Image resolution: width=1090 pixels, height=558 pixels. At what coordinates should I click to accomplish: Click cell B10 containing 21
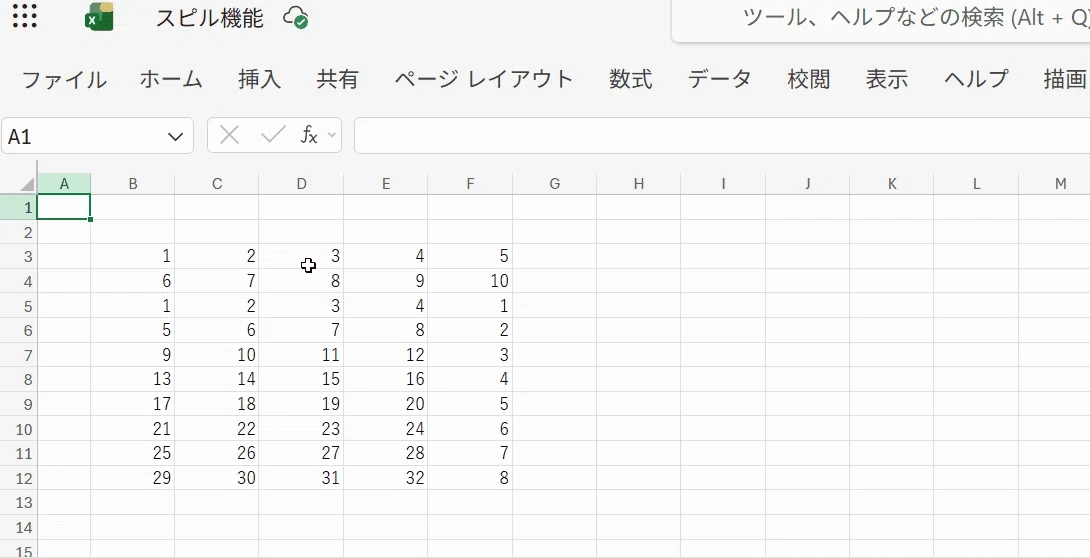(x=133, y=429)
